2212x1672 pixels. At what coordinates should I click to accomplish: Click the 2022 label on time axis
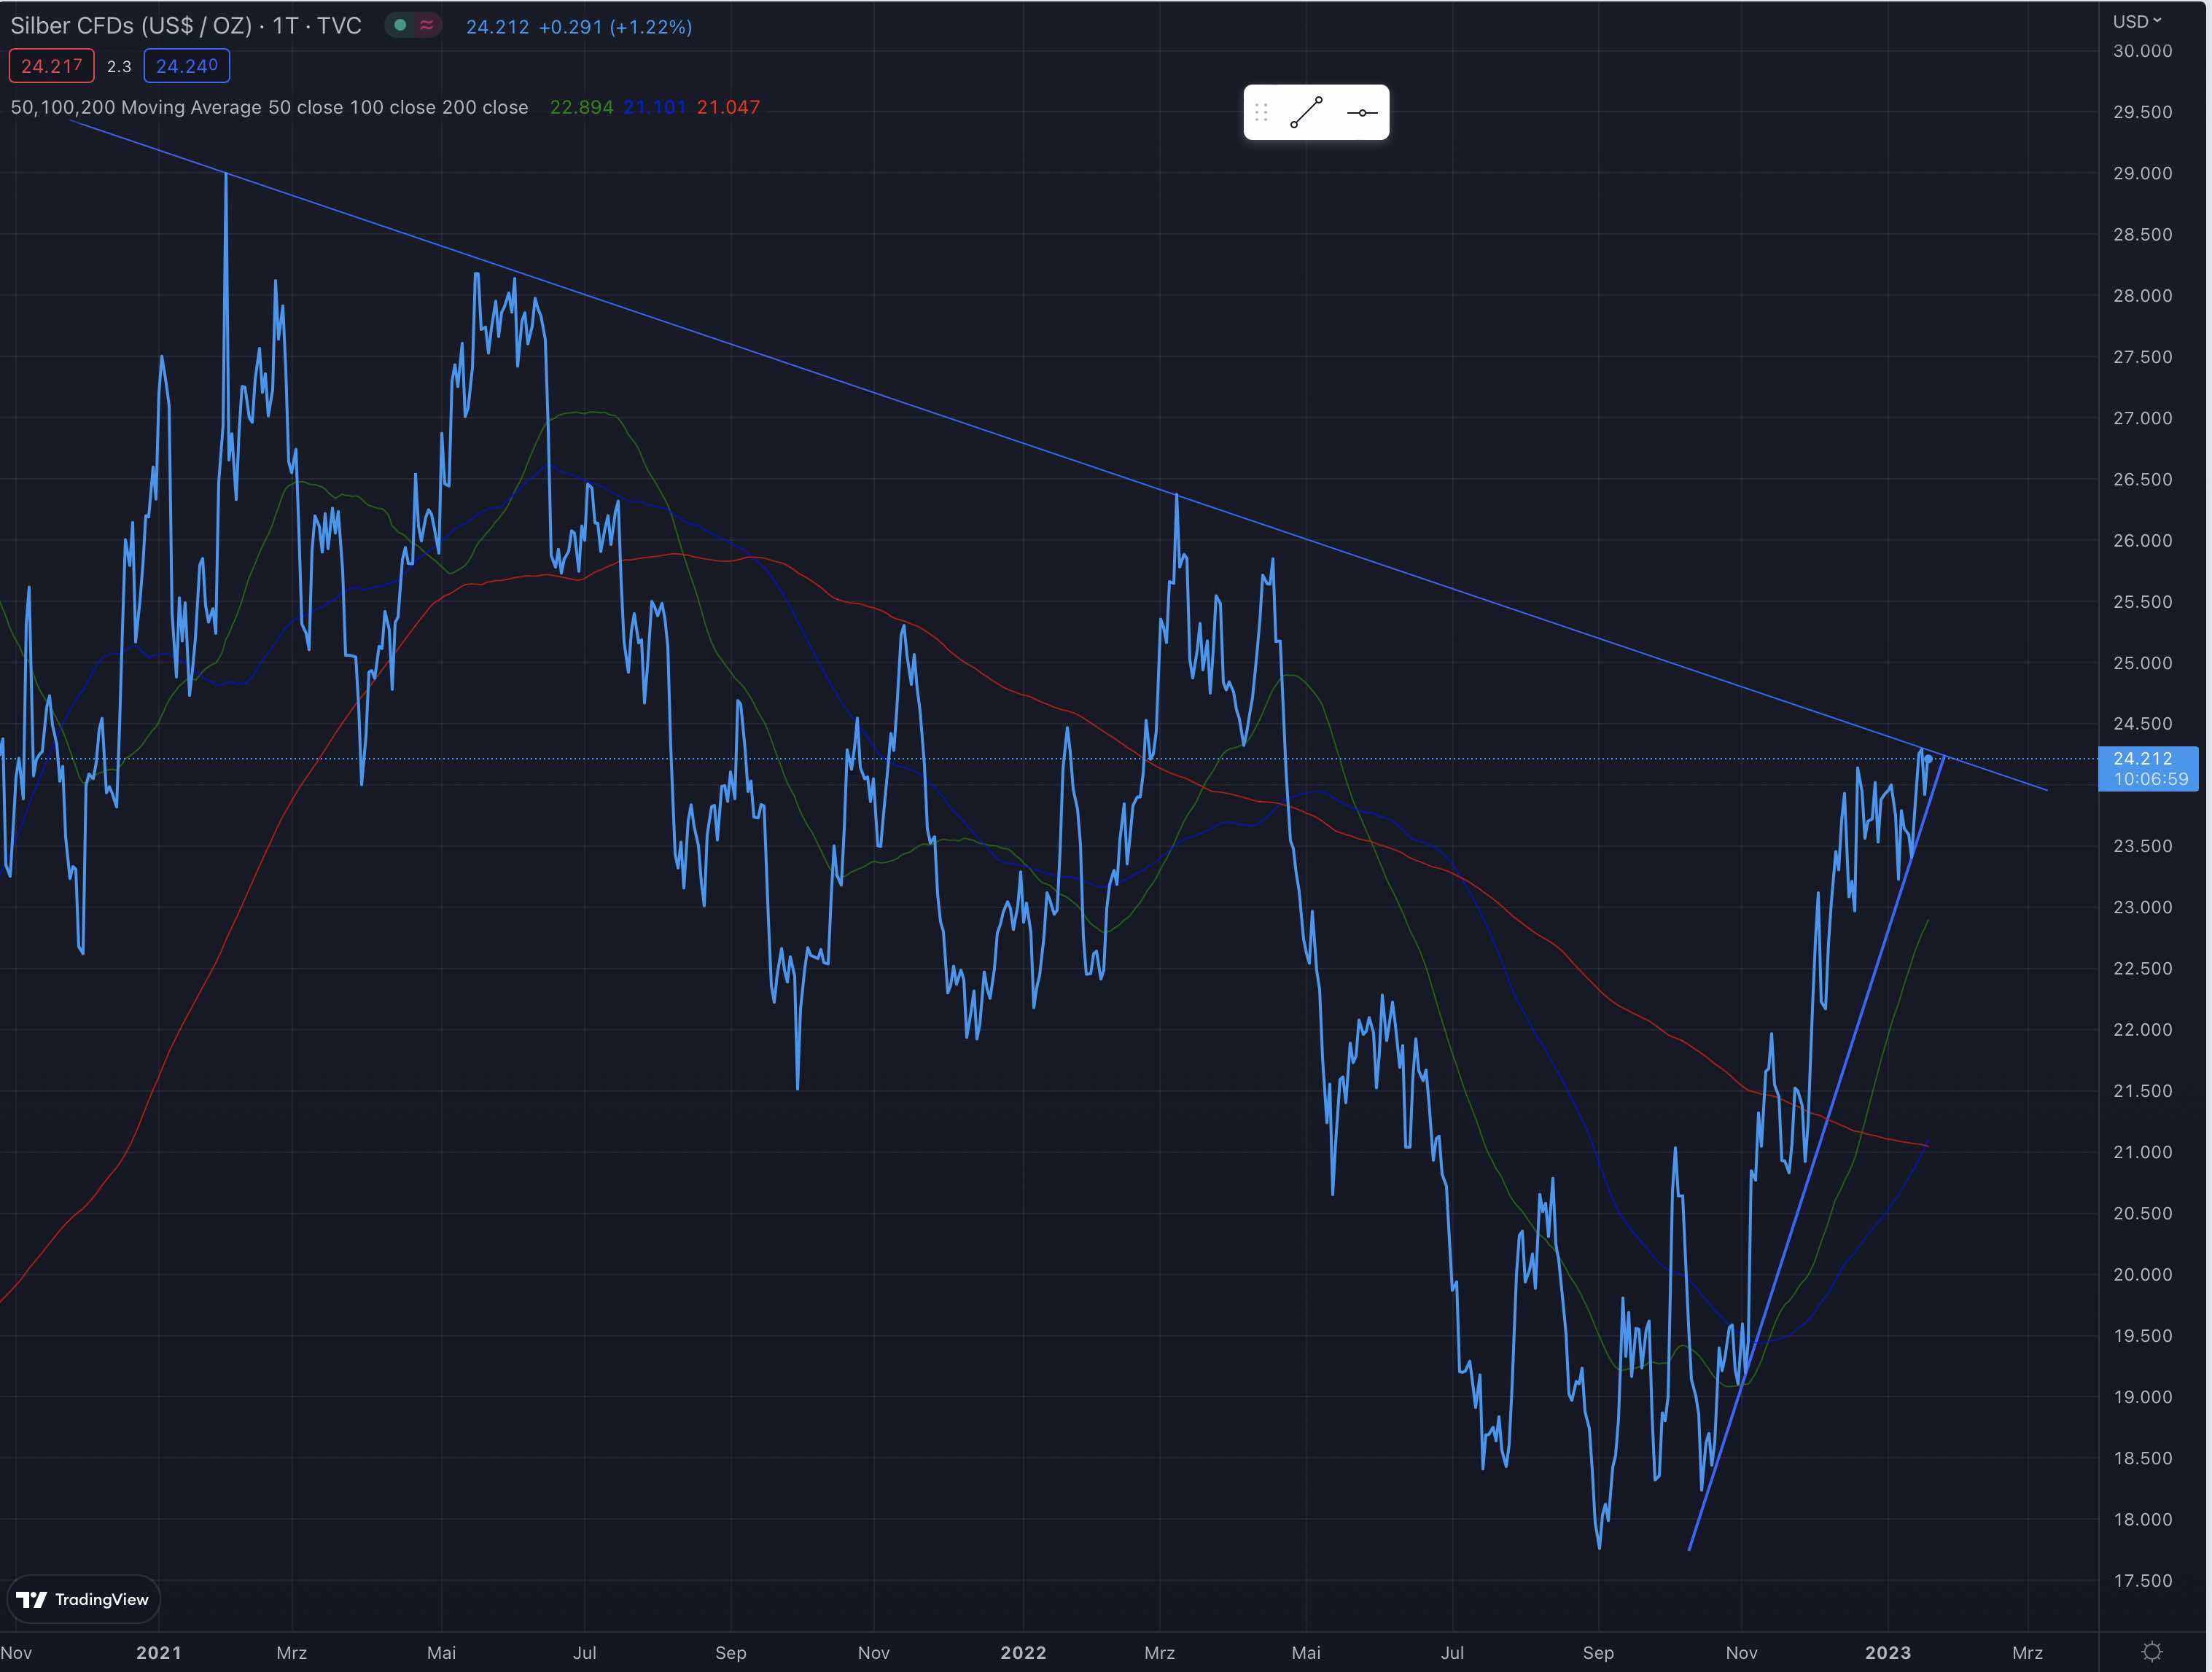1023,1652
